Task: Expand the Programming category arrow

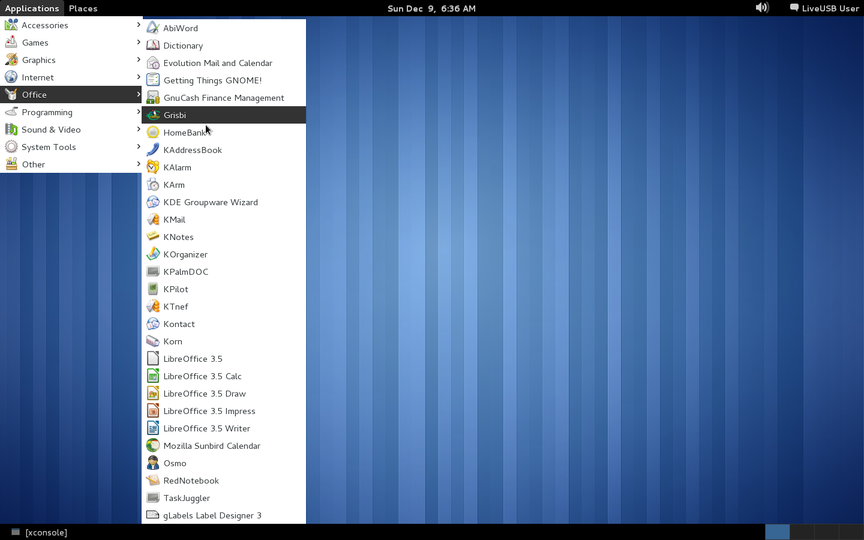Action: tap(138, 112)
